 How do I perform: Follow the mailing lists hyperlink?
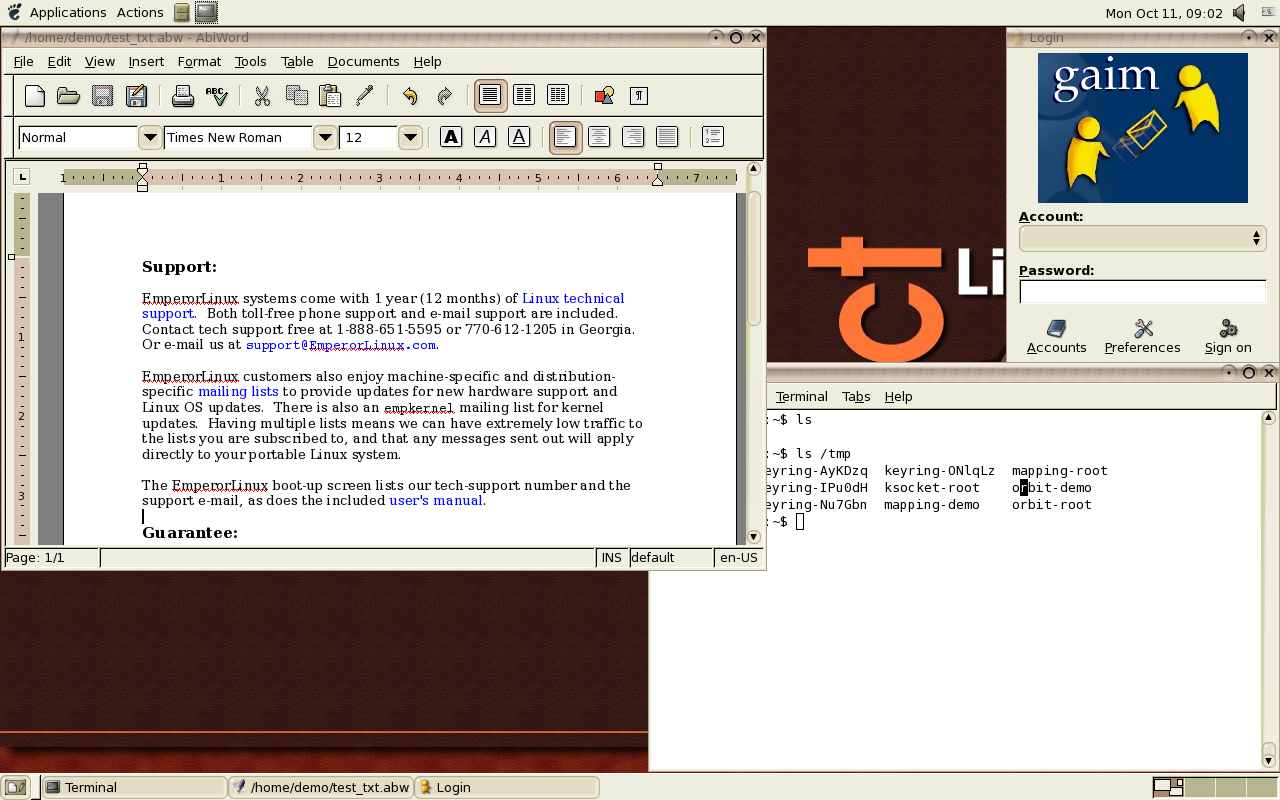(238, 391)
